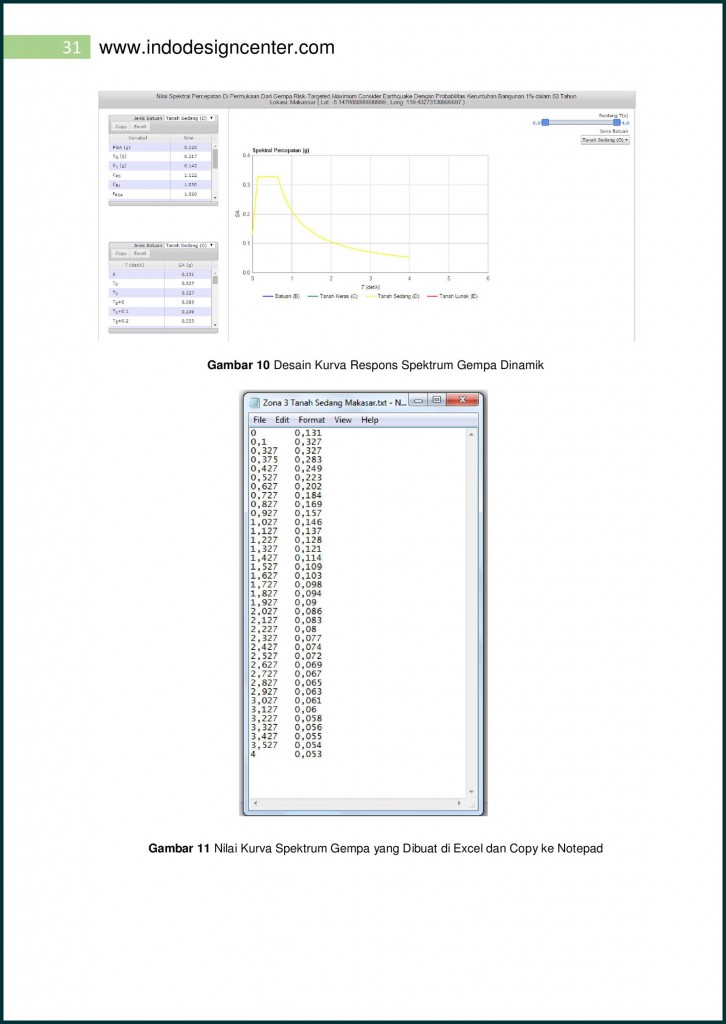Click Excel button above the T (detik) table
726x1024 pixels.
coord(140,253)
